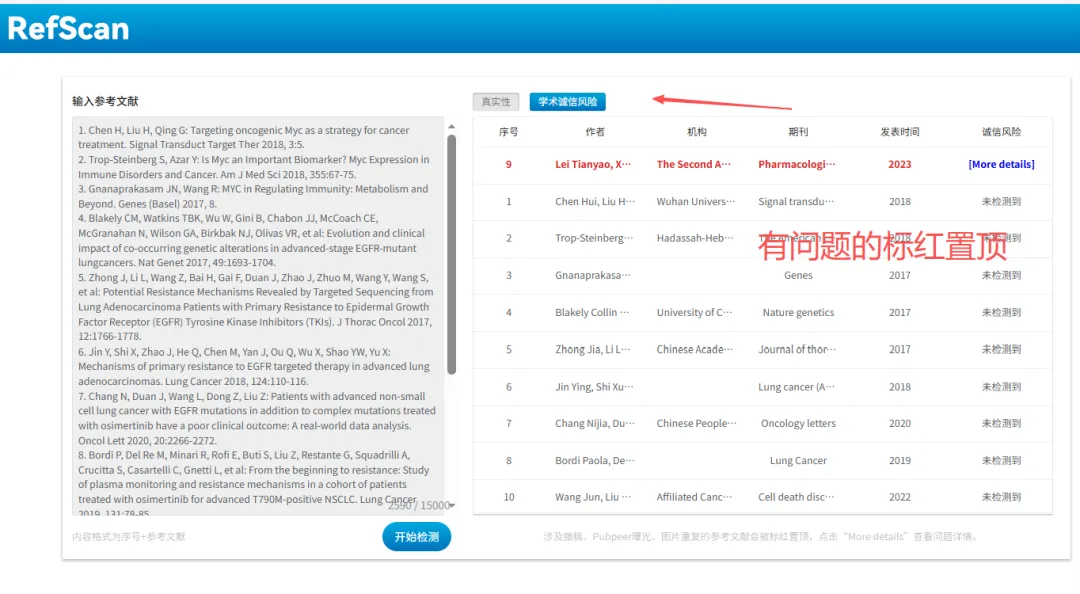
Task: Click the Nature genetics journal cell
Action: [x=798, y=312]
